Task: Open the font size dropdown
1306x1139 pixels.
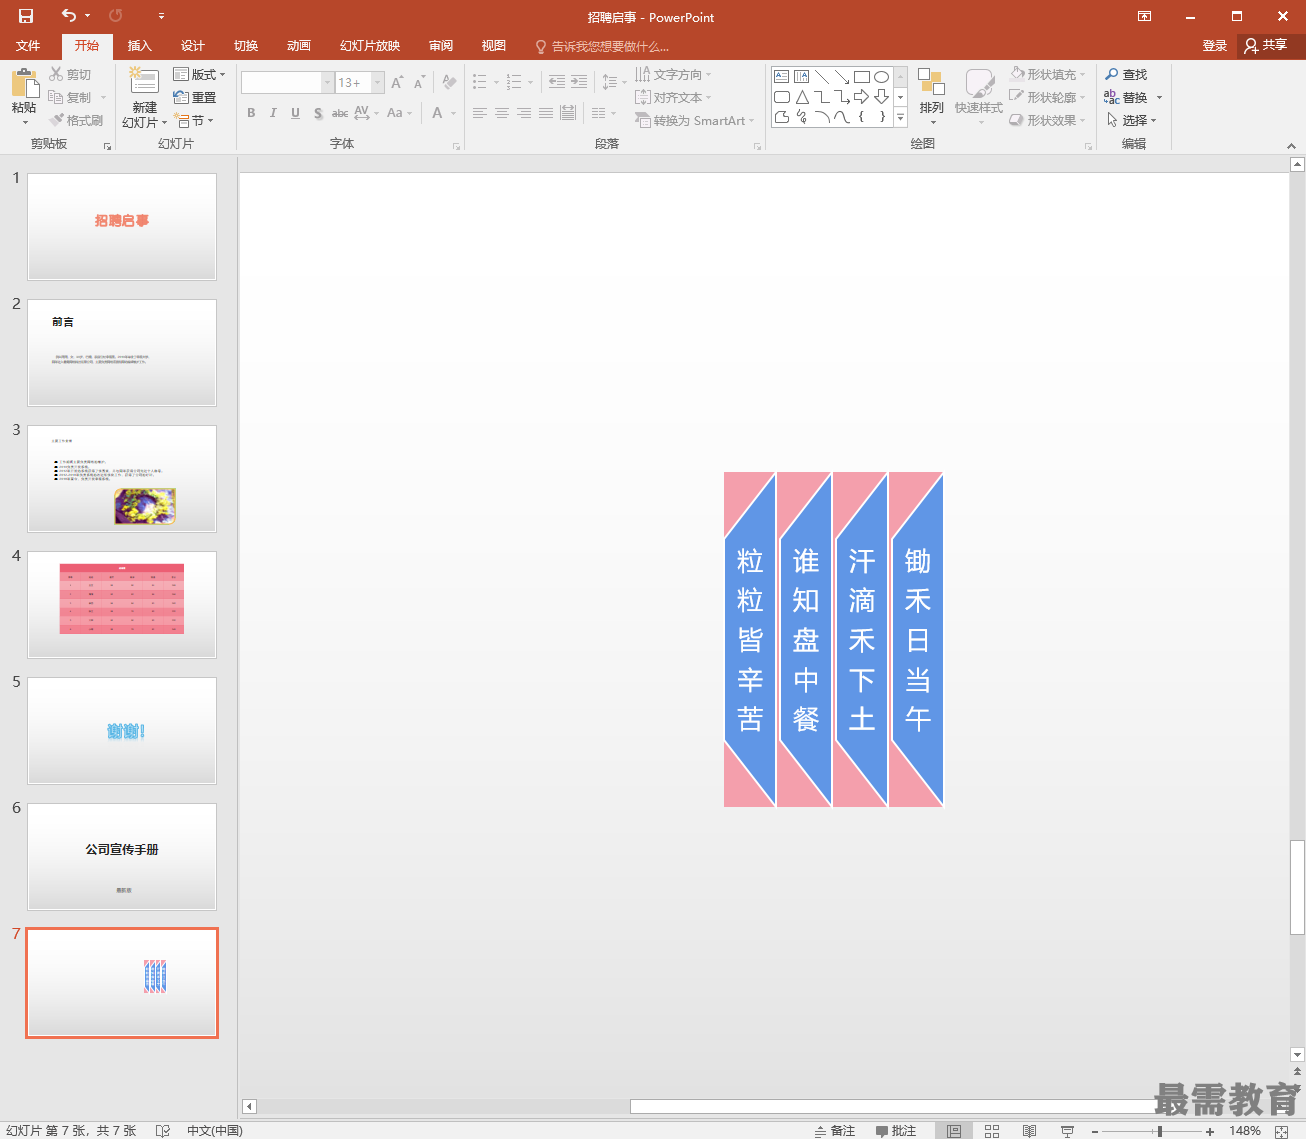Action: point(378,82)
